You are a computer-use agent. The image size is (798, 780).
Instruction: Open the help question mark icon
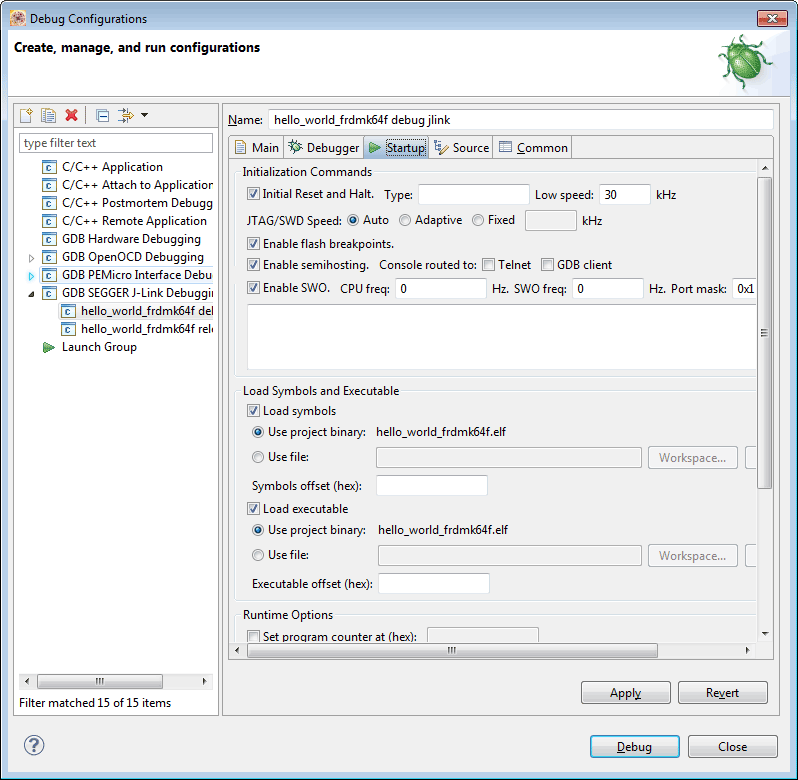(34, 746)
